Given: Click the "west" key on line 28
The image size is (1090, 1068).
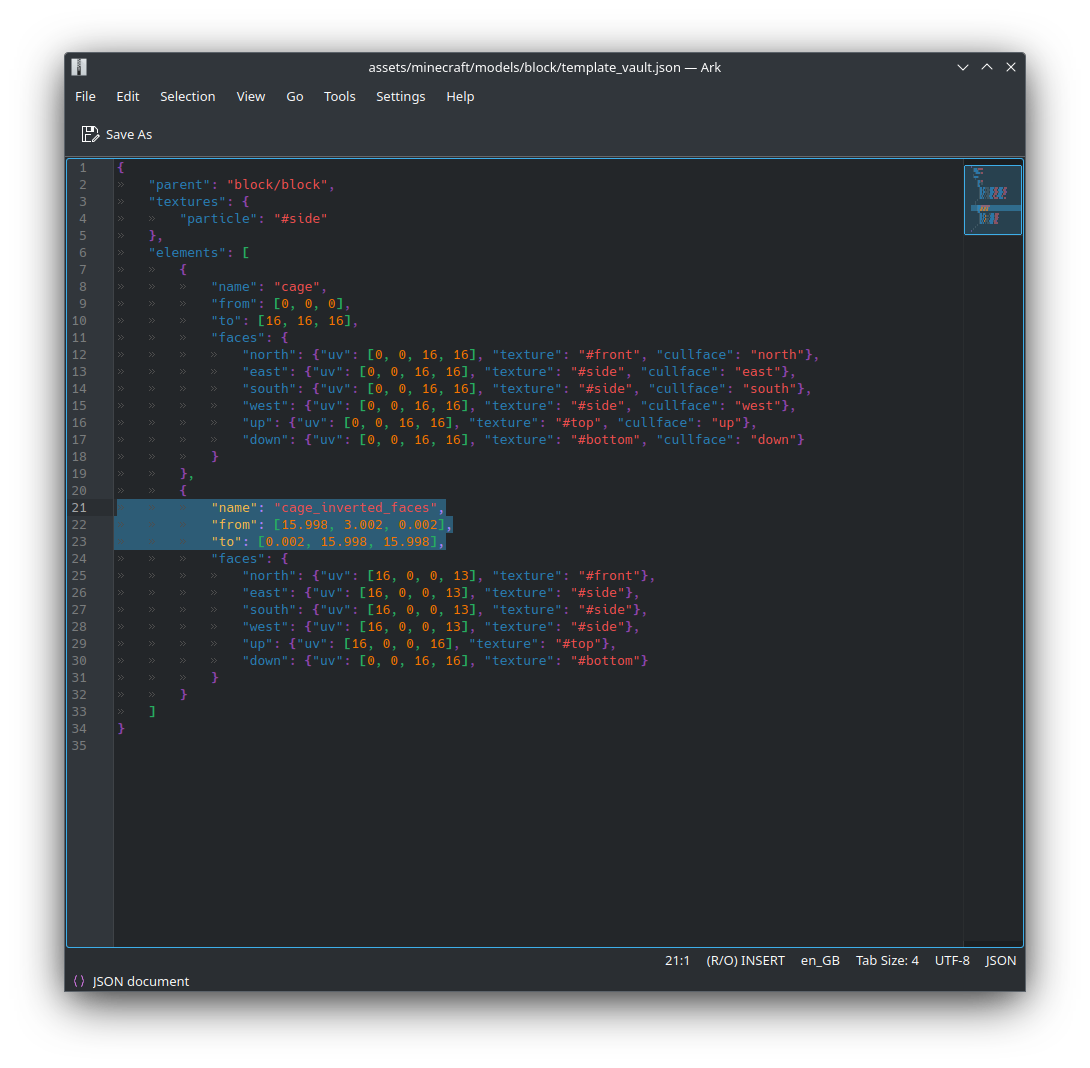Looking at the screenshot, I should 266,627.
